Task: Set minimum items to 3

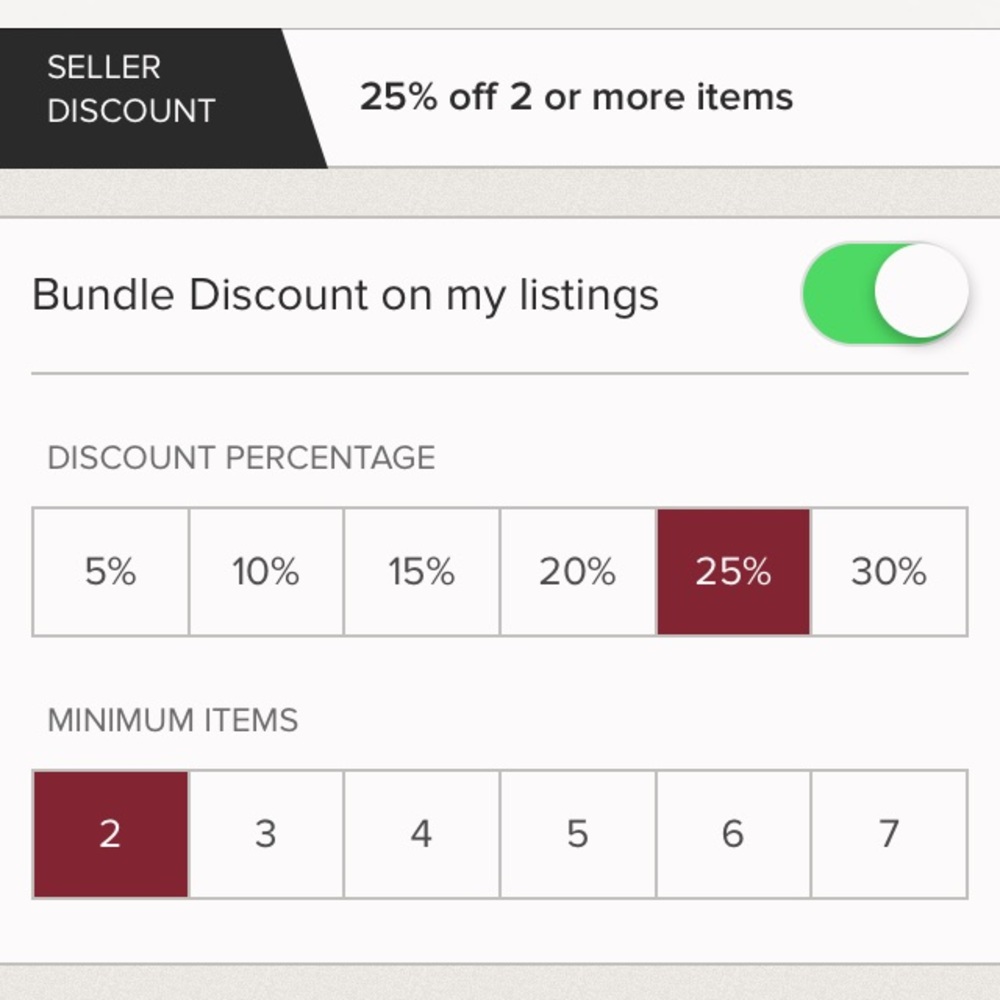Action: (266, 834)
